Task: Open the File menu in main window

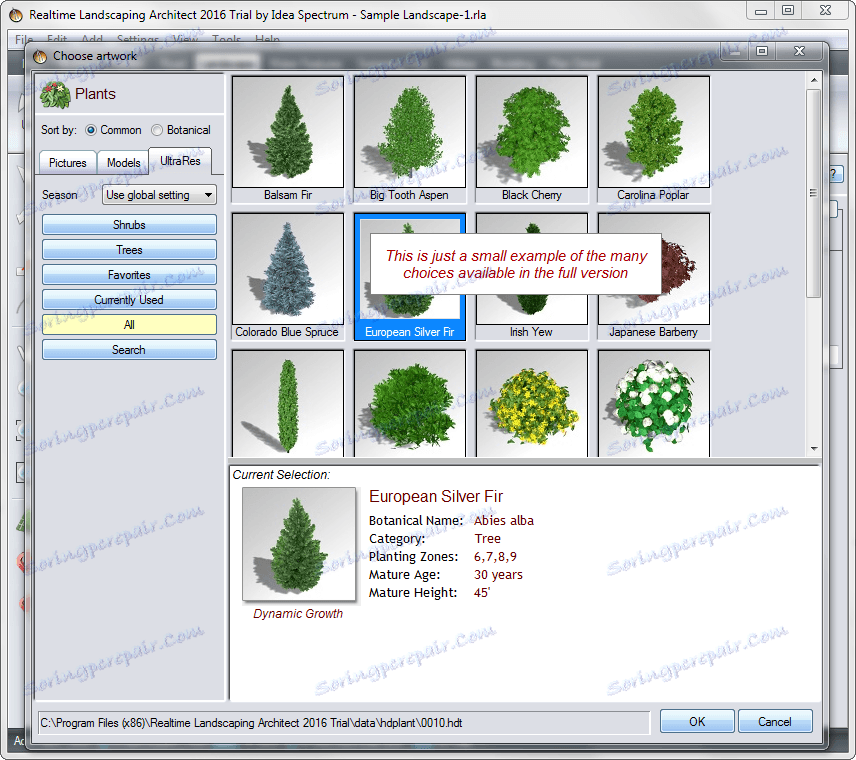Action: (x=24, y=39)
